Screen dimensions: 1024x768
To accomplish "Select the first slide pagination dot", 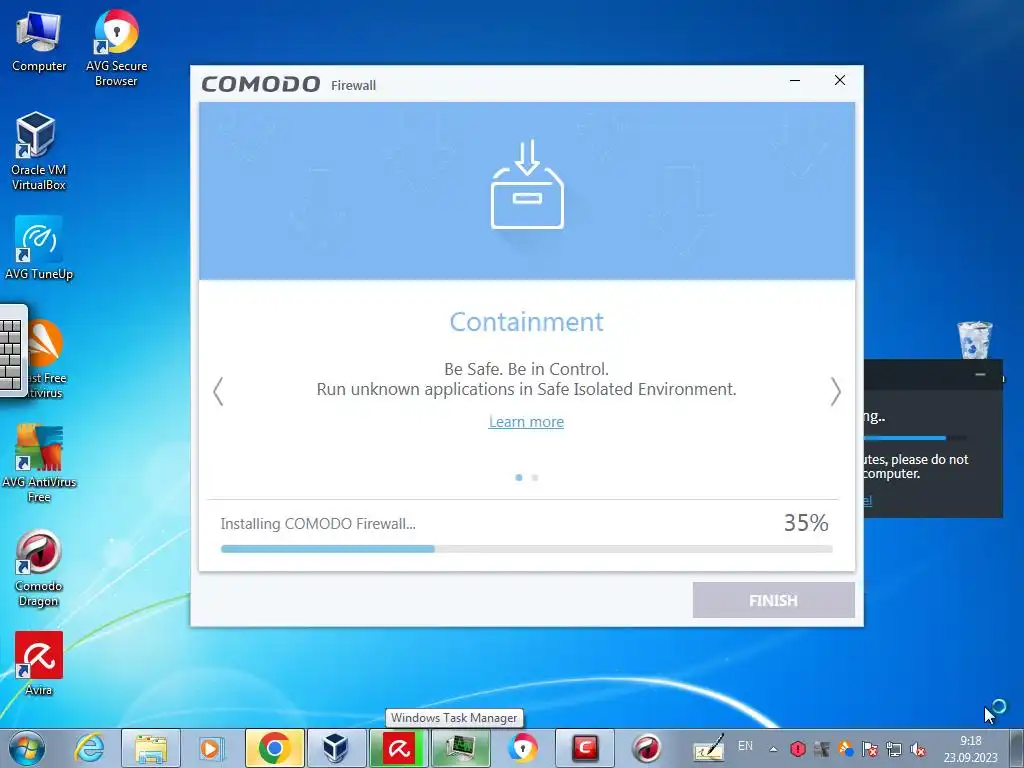I will point(519,477).
